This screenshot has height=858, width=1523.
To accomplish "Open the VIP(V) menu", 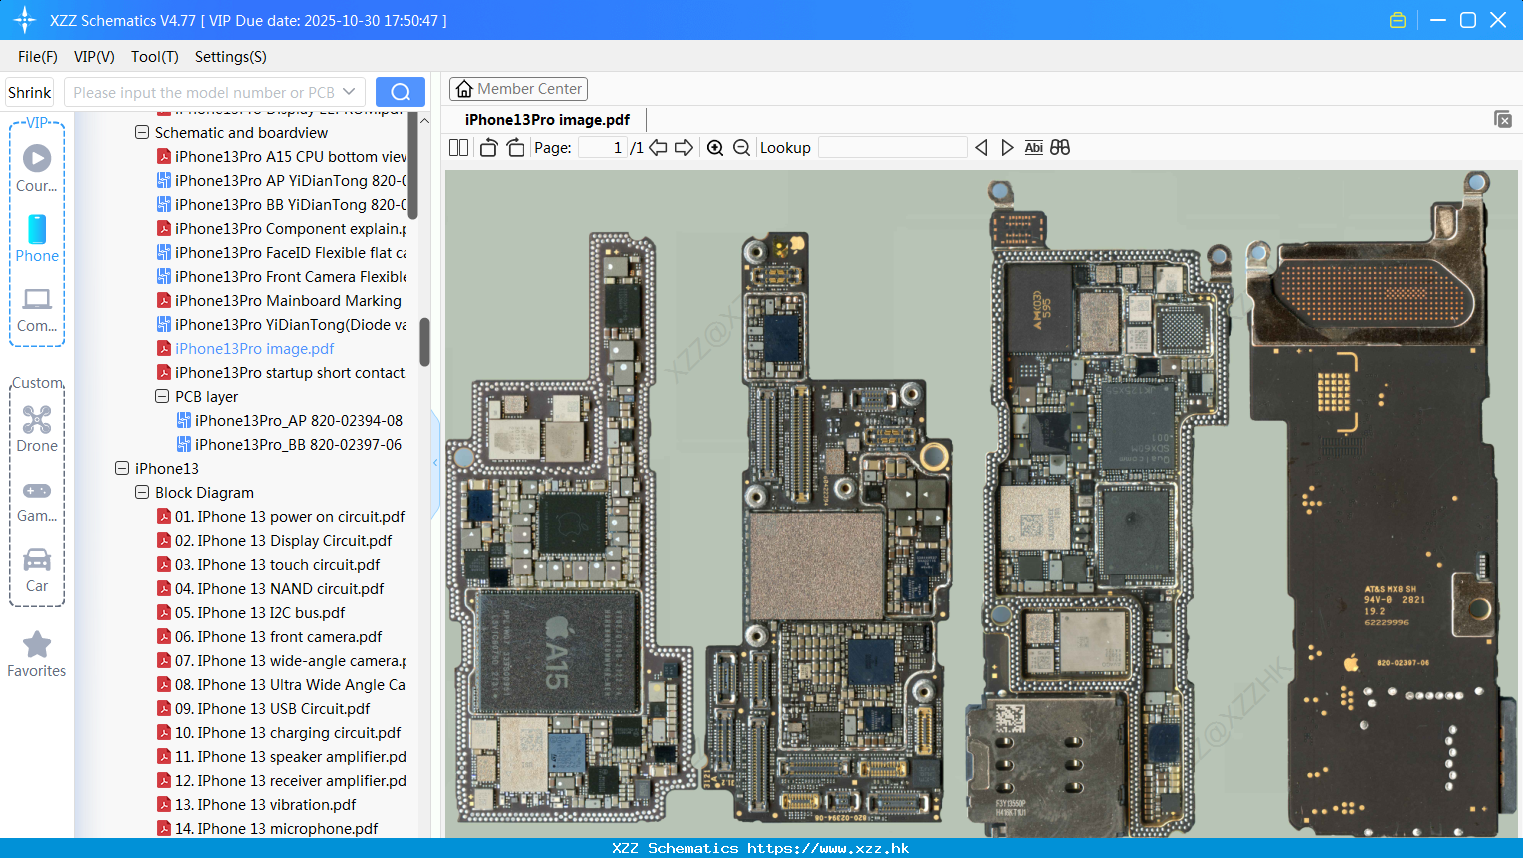I will pyautogui.click(x=94, y=57).
